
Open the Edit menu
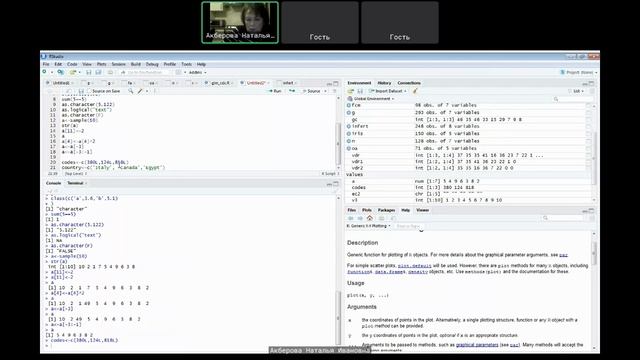(x=58, y=64)
